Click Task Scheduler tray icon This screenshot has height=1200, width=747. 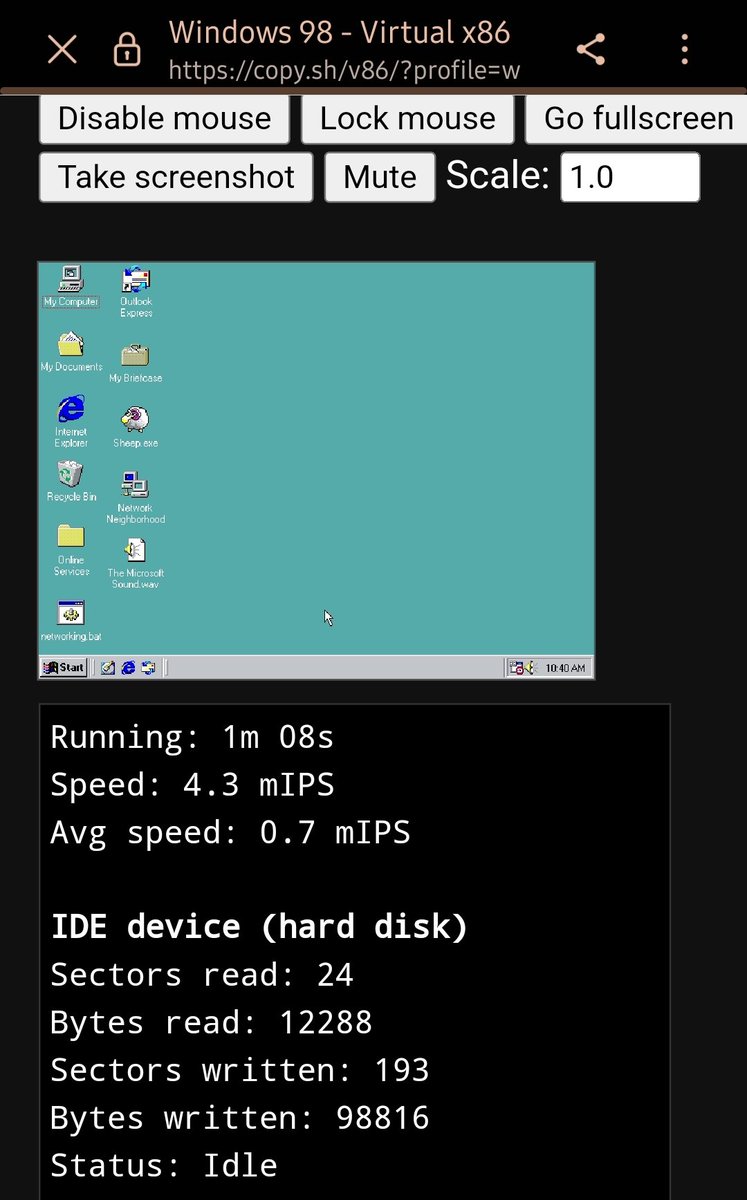point(516,668)
